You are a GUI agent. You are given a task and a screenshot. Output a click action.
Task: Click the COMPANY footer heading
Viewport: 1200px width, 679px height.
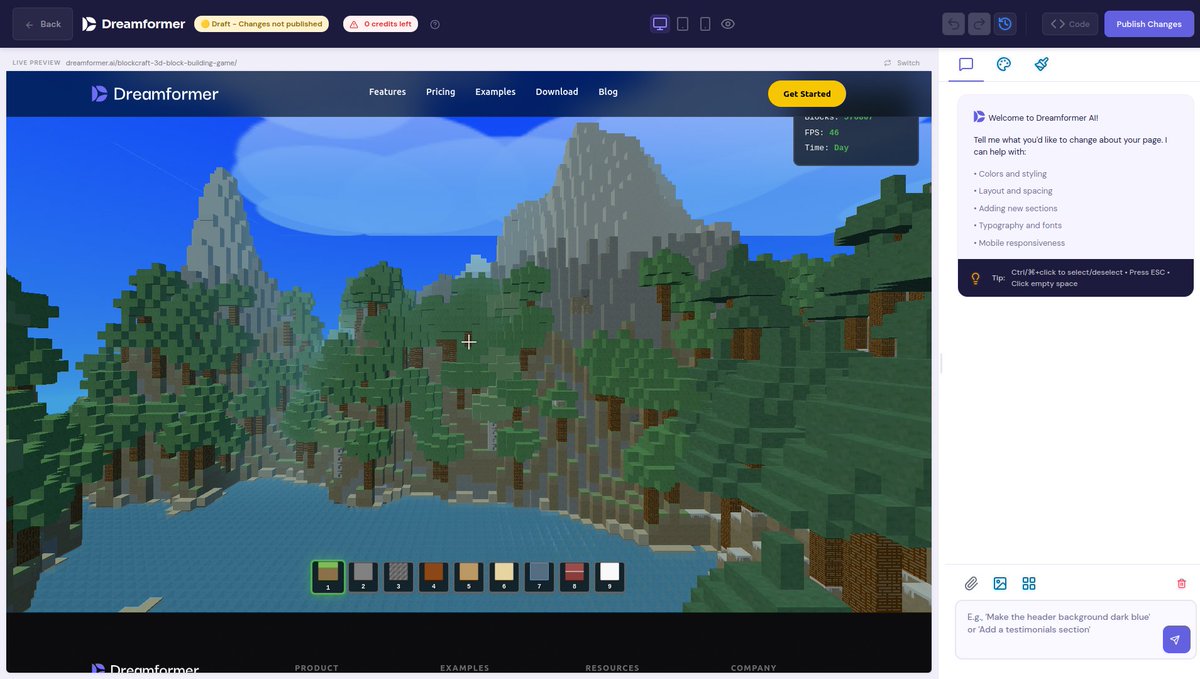[754, 668]
